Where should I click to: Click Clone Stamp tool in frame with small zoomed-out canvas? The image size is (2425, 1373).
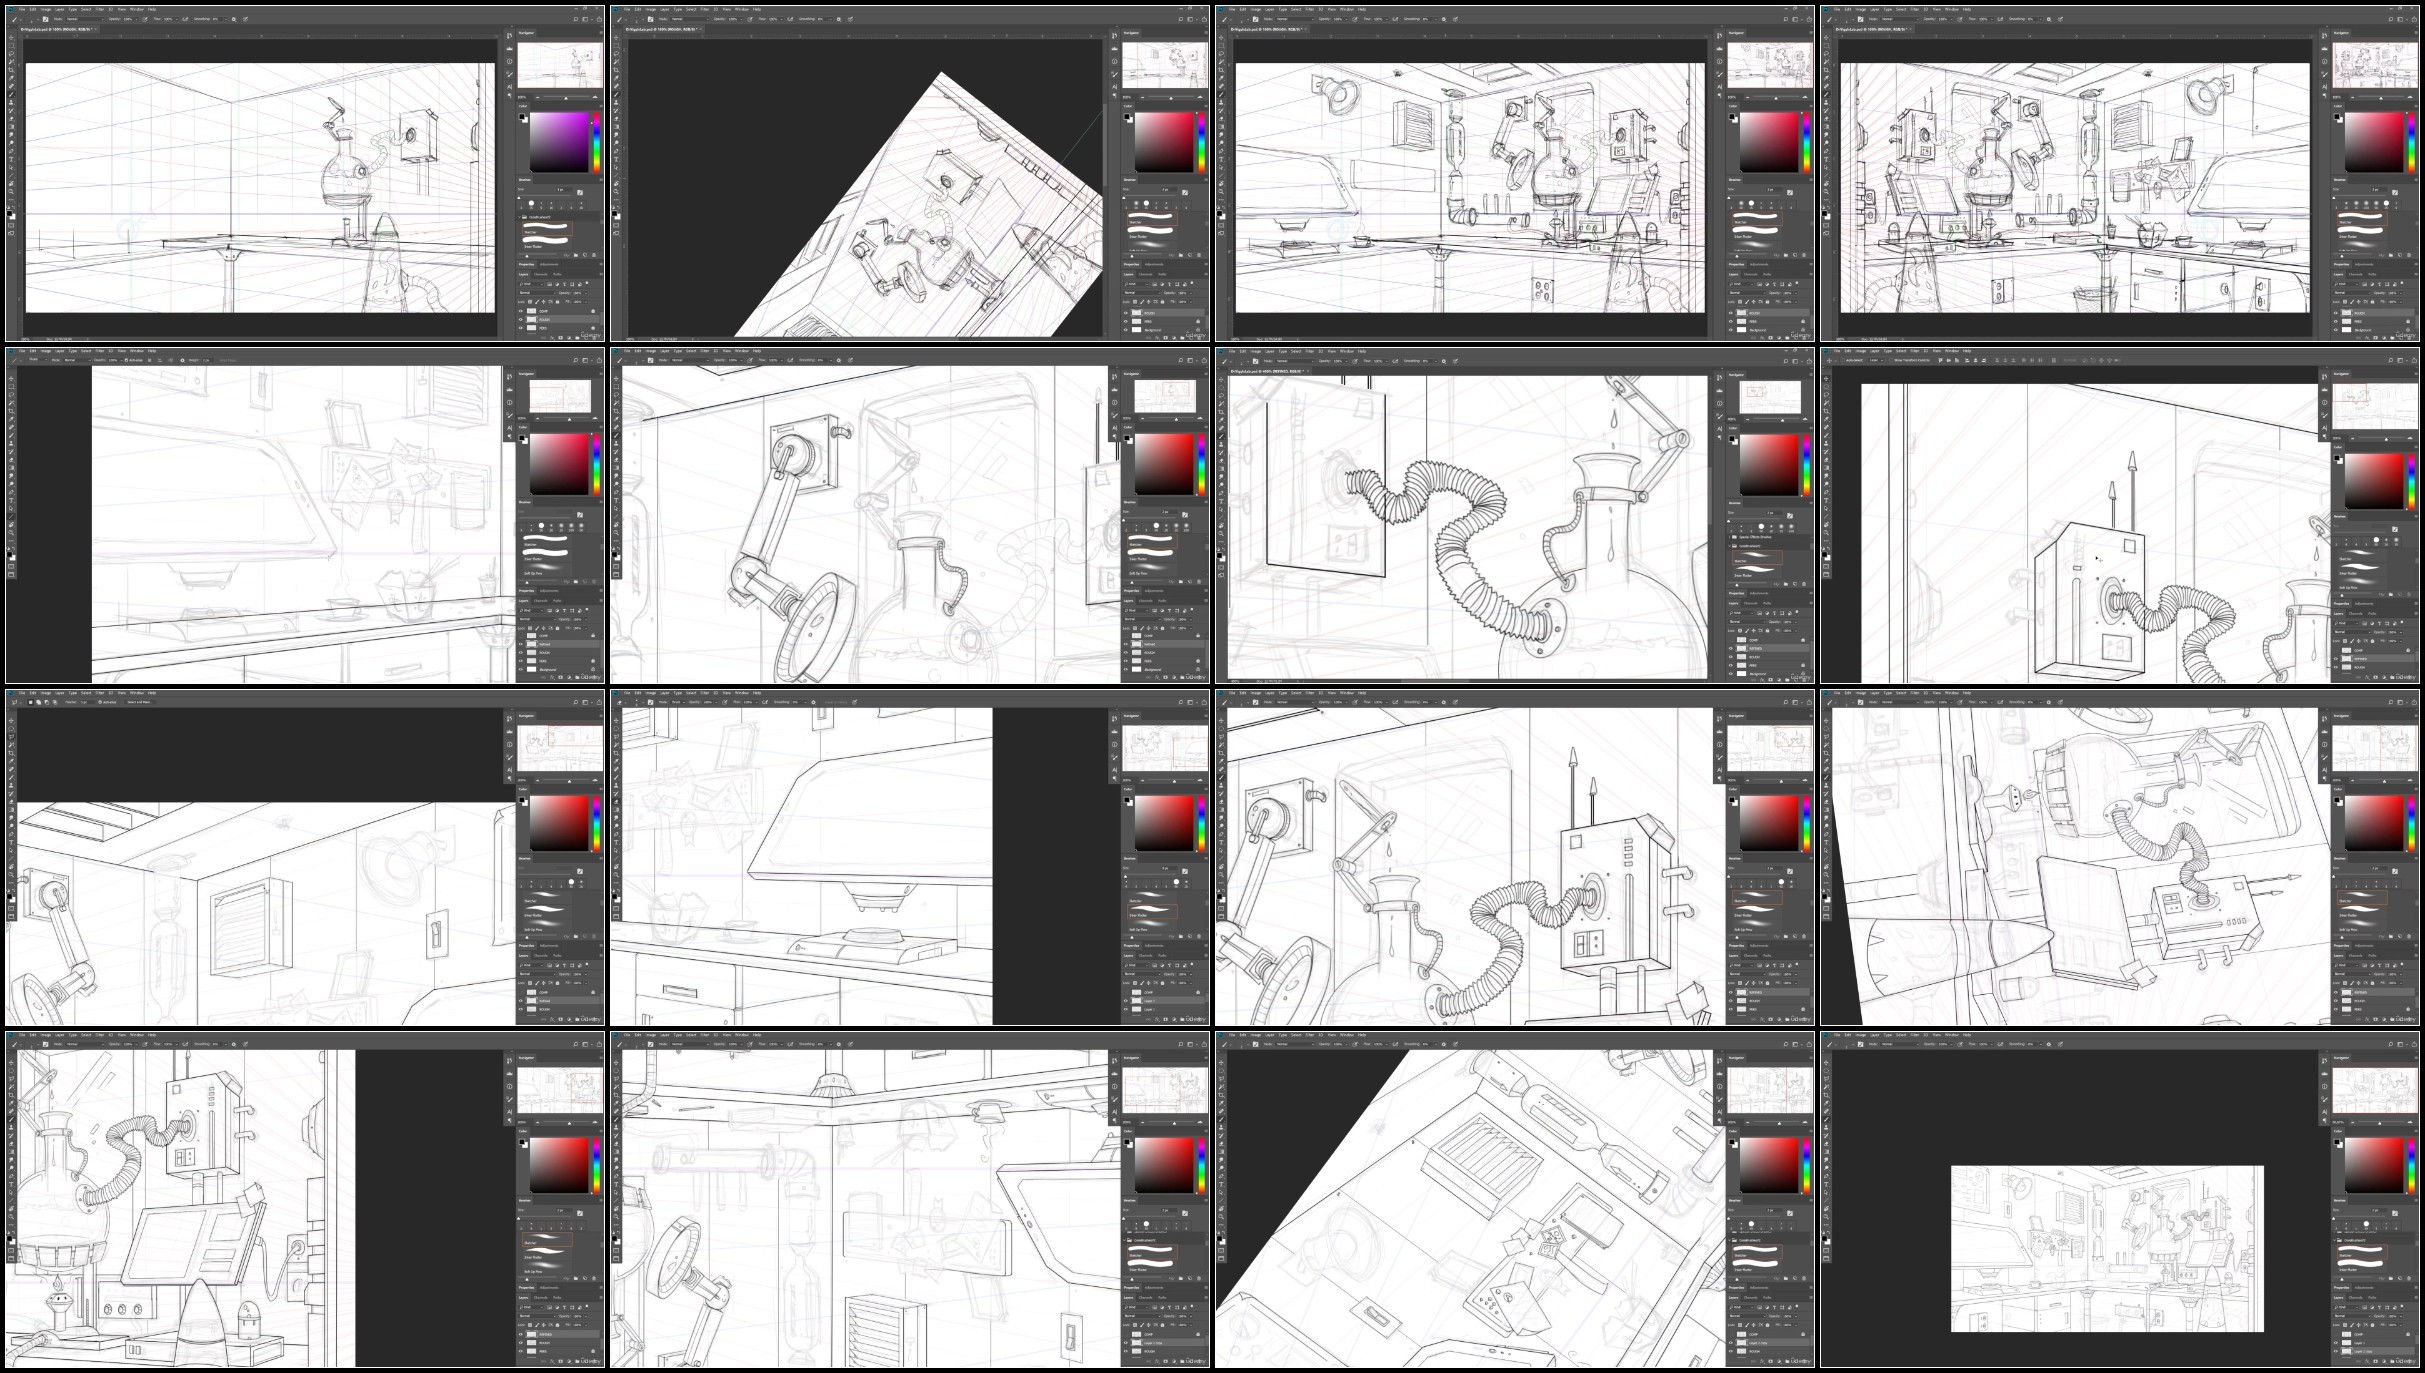point(1826,1127)
